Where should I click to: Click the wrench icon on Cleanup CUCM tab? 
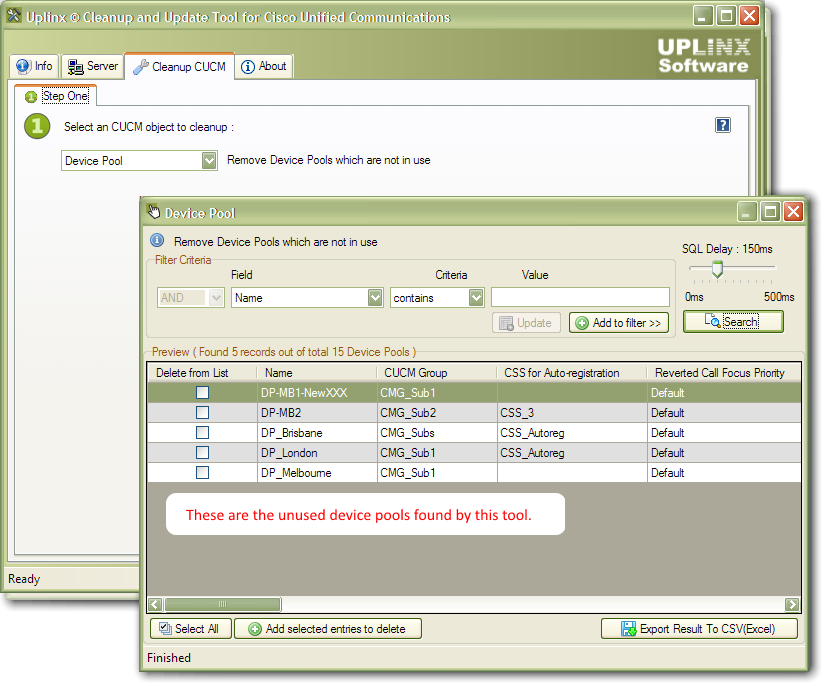pyautogui.click(x=142, y=66)
